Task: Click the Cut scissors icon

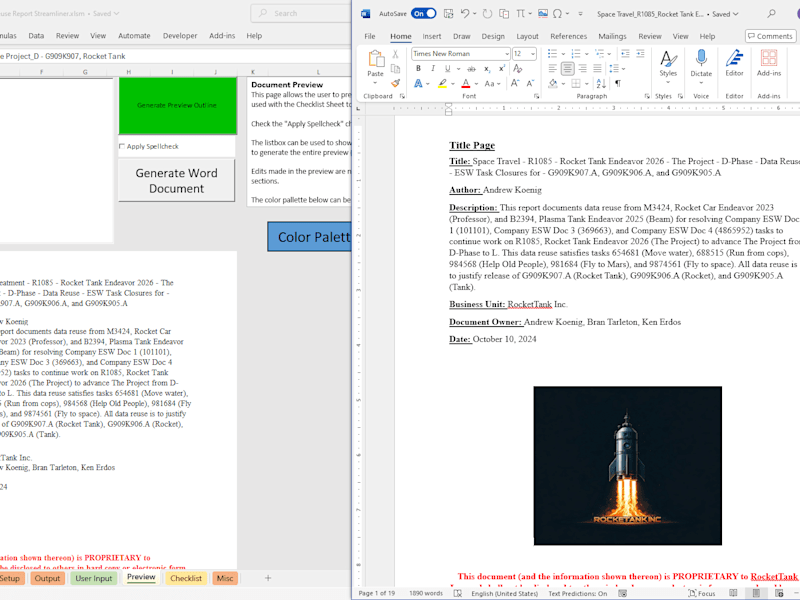Action: [x=395, y=54]
